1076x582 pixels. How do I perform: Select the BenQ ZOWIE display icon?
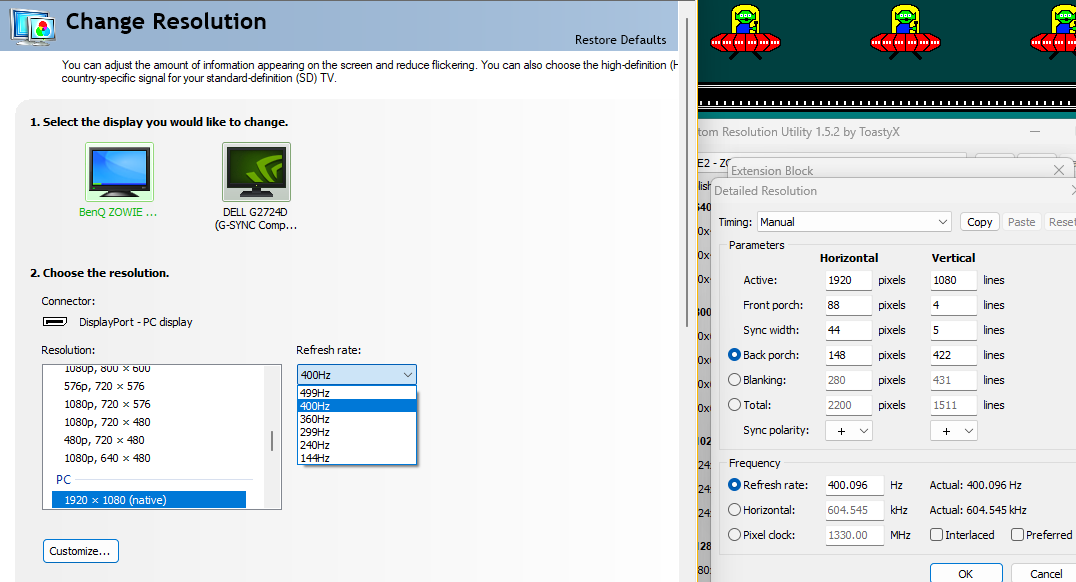(119, 173)
